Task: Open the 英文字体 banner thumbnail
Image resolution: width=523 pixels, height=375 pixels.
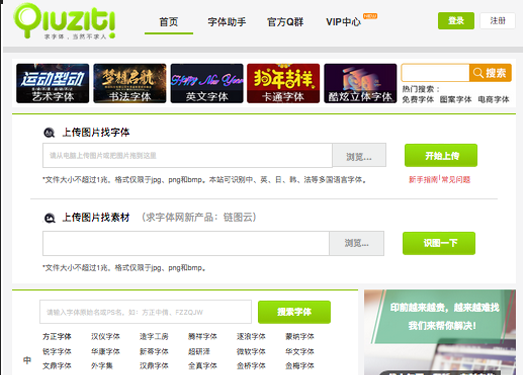Action: (207, 83)
